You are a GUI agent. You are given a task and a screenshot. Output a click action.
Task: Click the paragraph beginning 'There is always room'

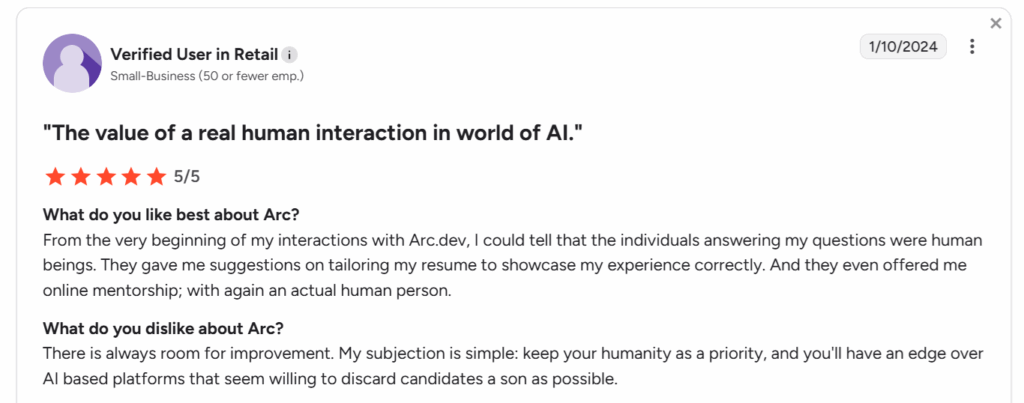(x=513, y=366)
